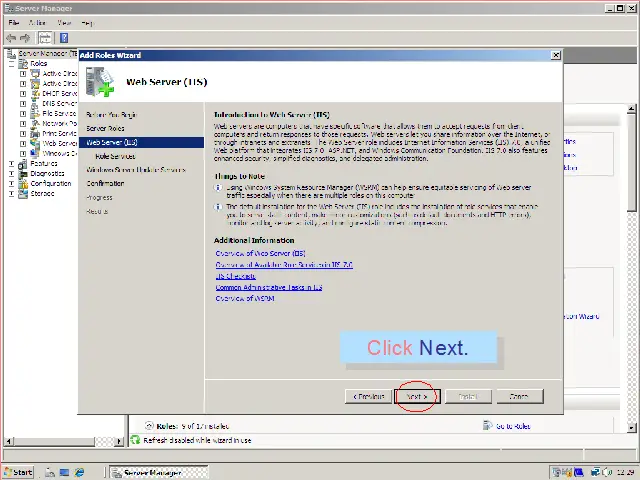Select Web Server (IIS) wizard step
The height and width of the screenshot is (480, 640).
click(x=142, y=142)
